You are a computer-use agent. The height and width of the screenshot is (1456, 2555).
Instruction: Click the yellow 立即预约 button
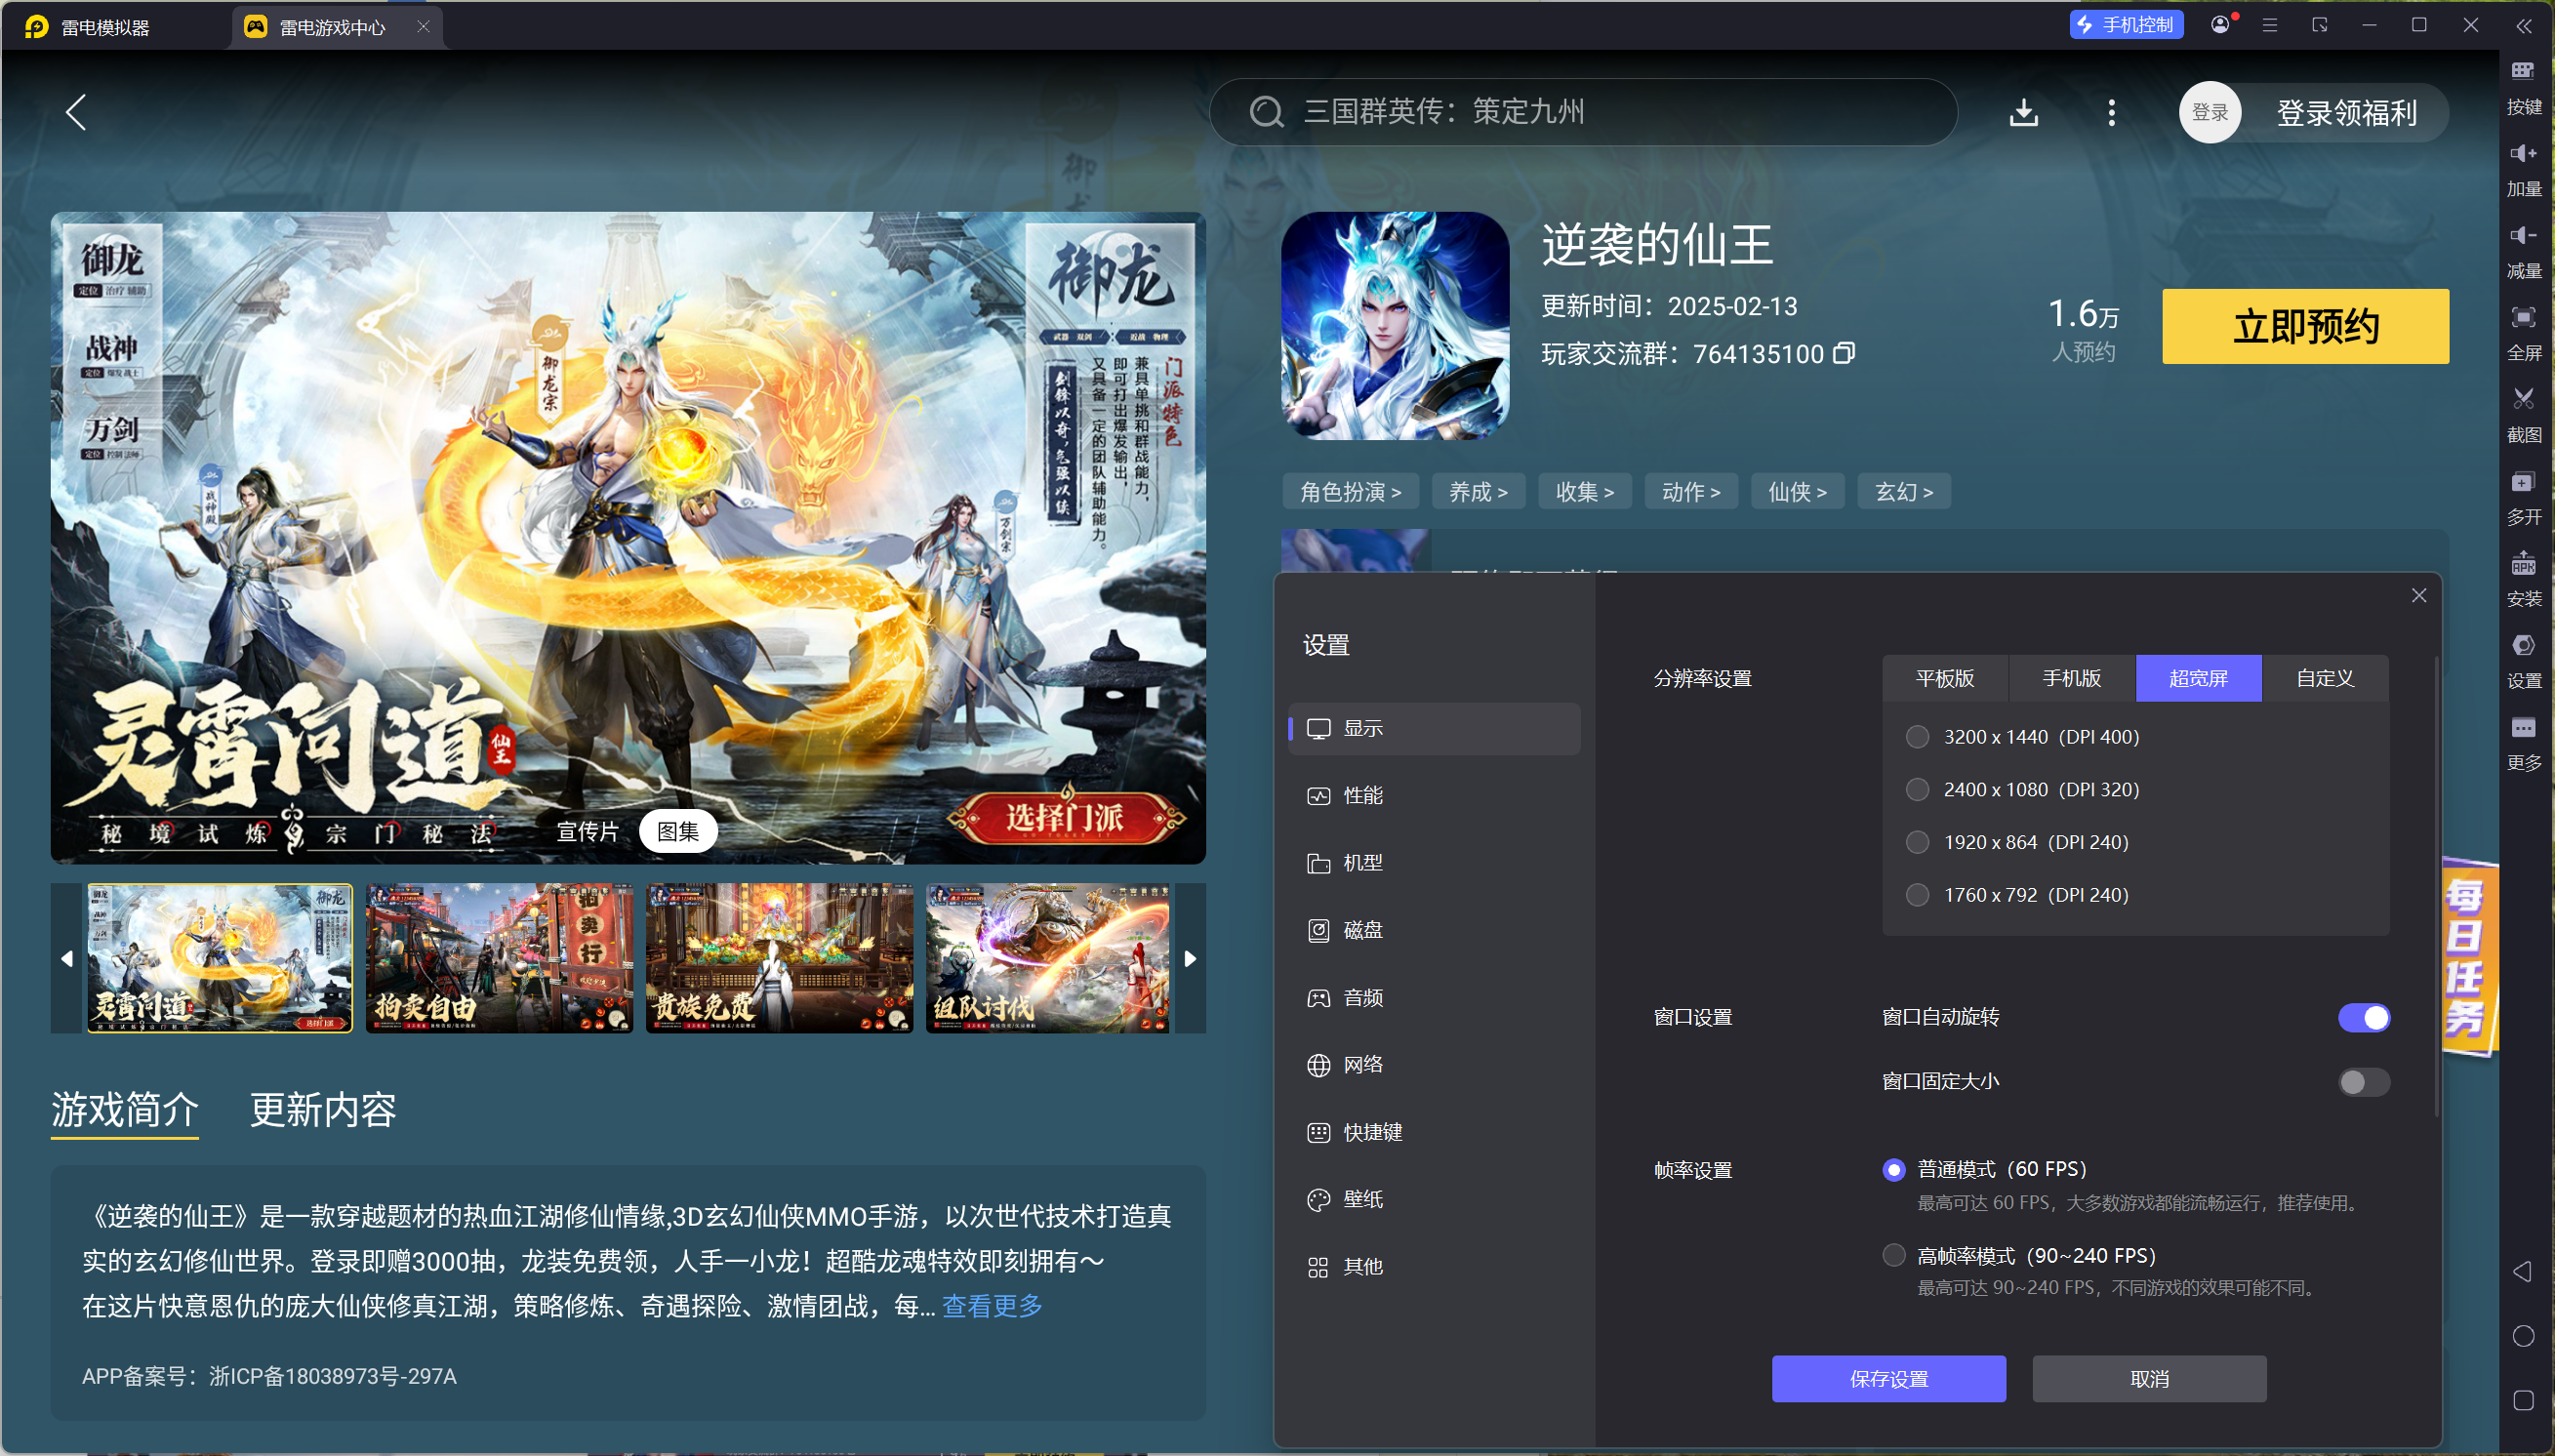click(2305, 327)
